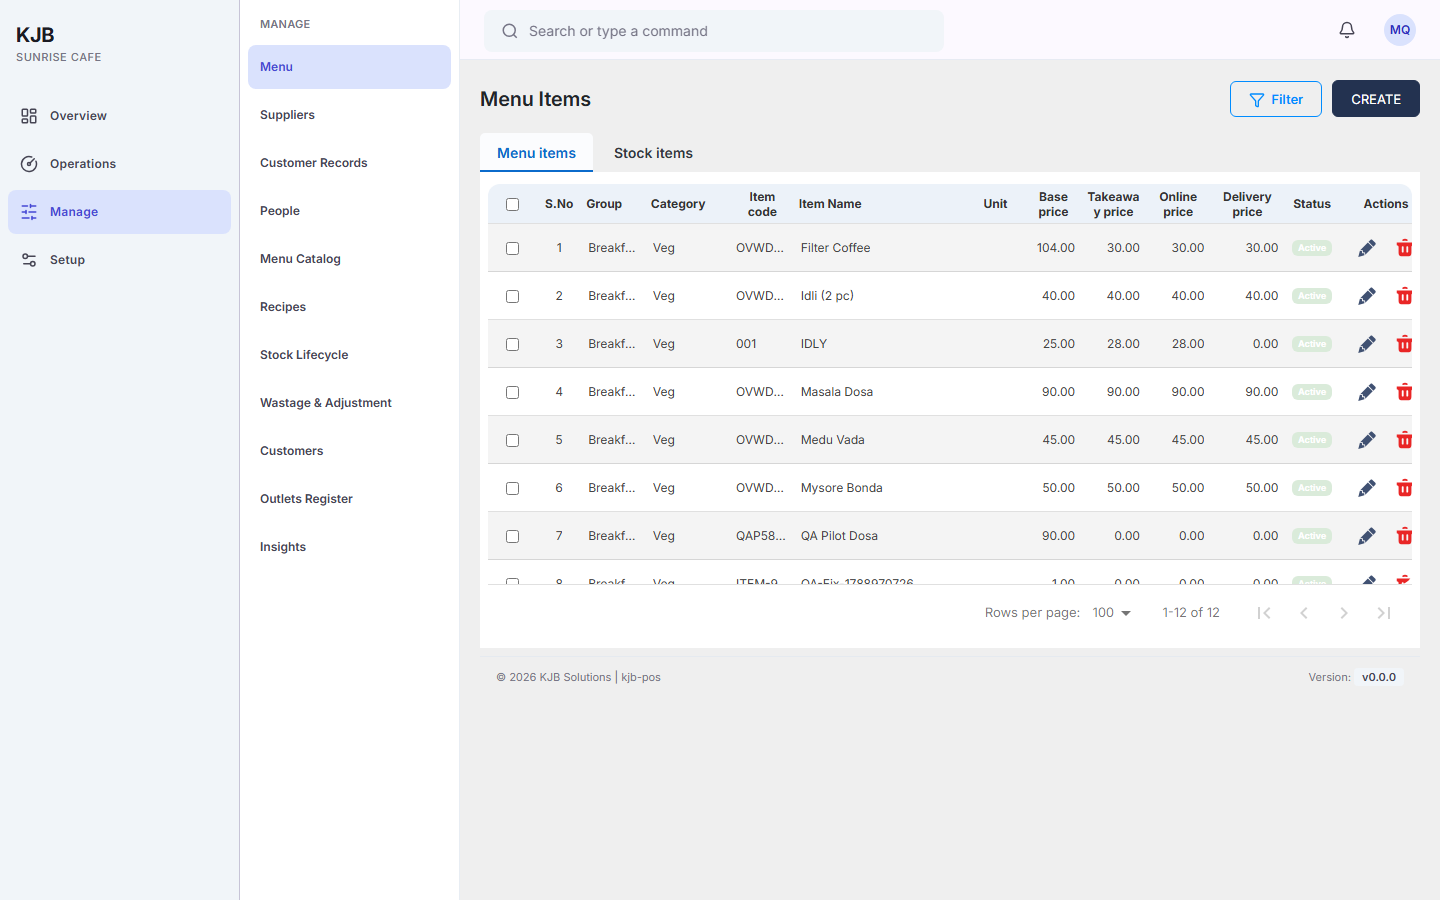Open Overview in the main sidebar
Viewport: 1440px width, 900px height.
(119, 116)
